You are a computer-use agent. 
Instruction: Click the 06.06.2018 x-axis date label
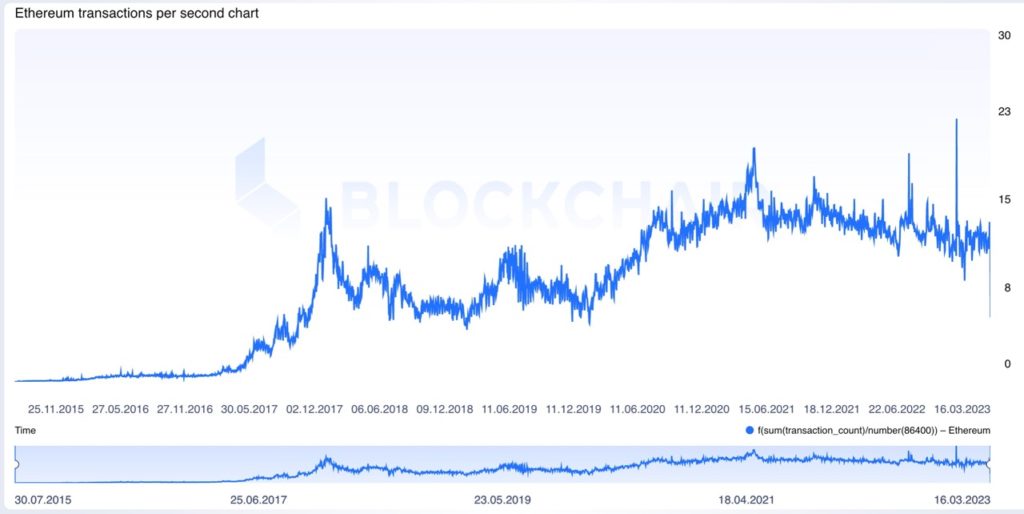tap(379, 410)
